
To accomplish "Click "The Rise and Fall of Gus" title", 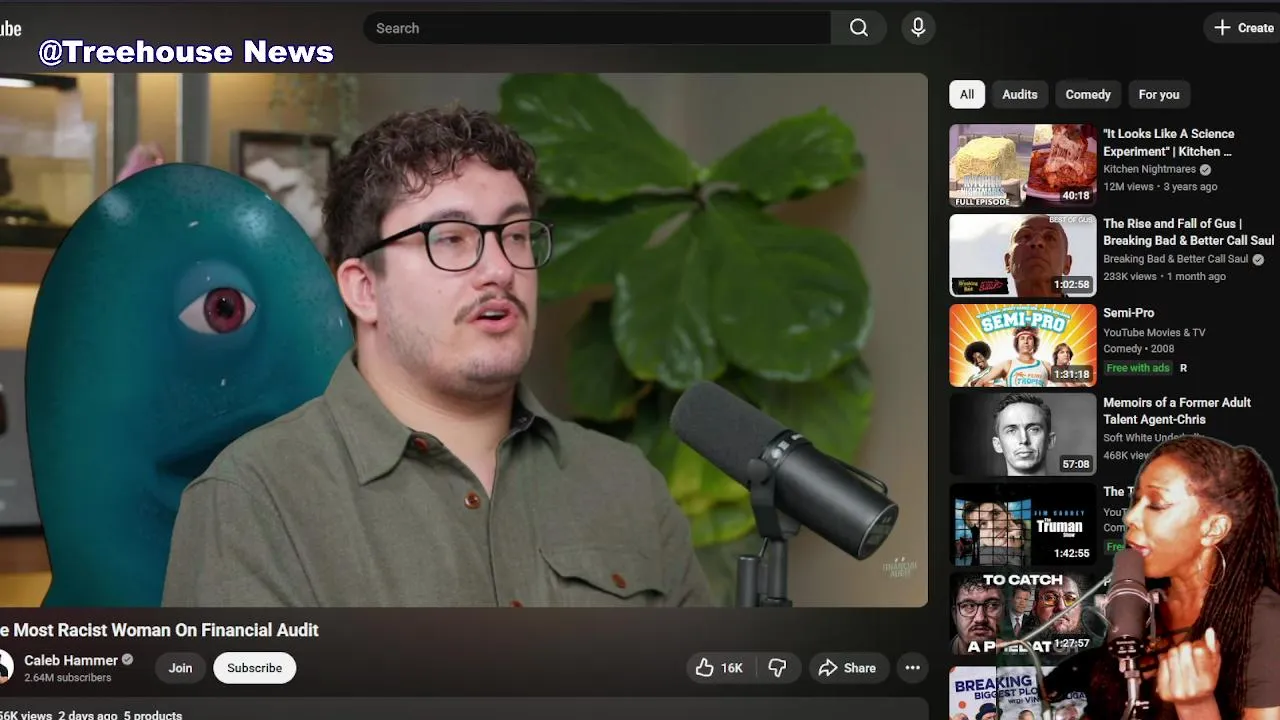I will coord(1188,232).
